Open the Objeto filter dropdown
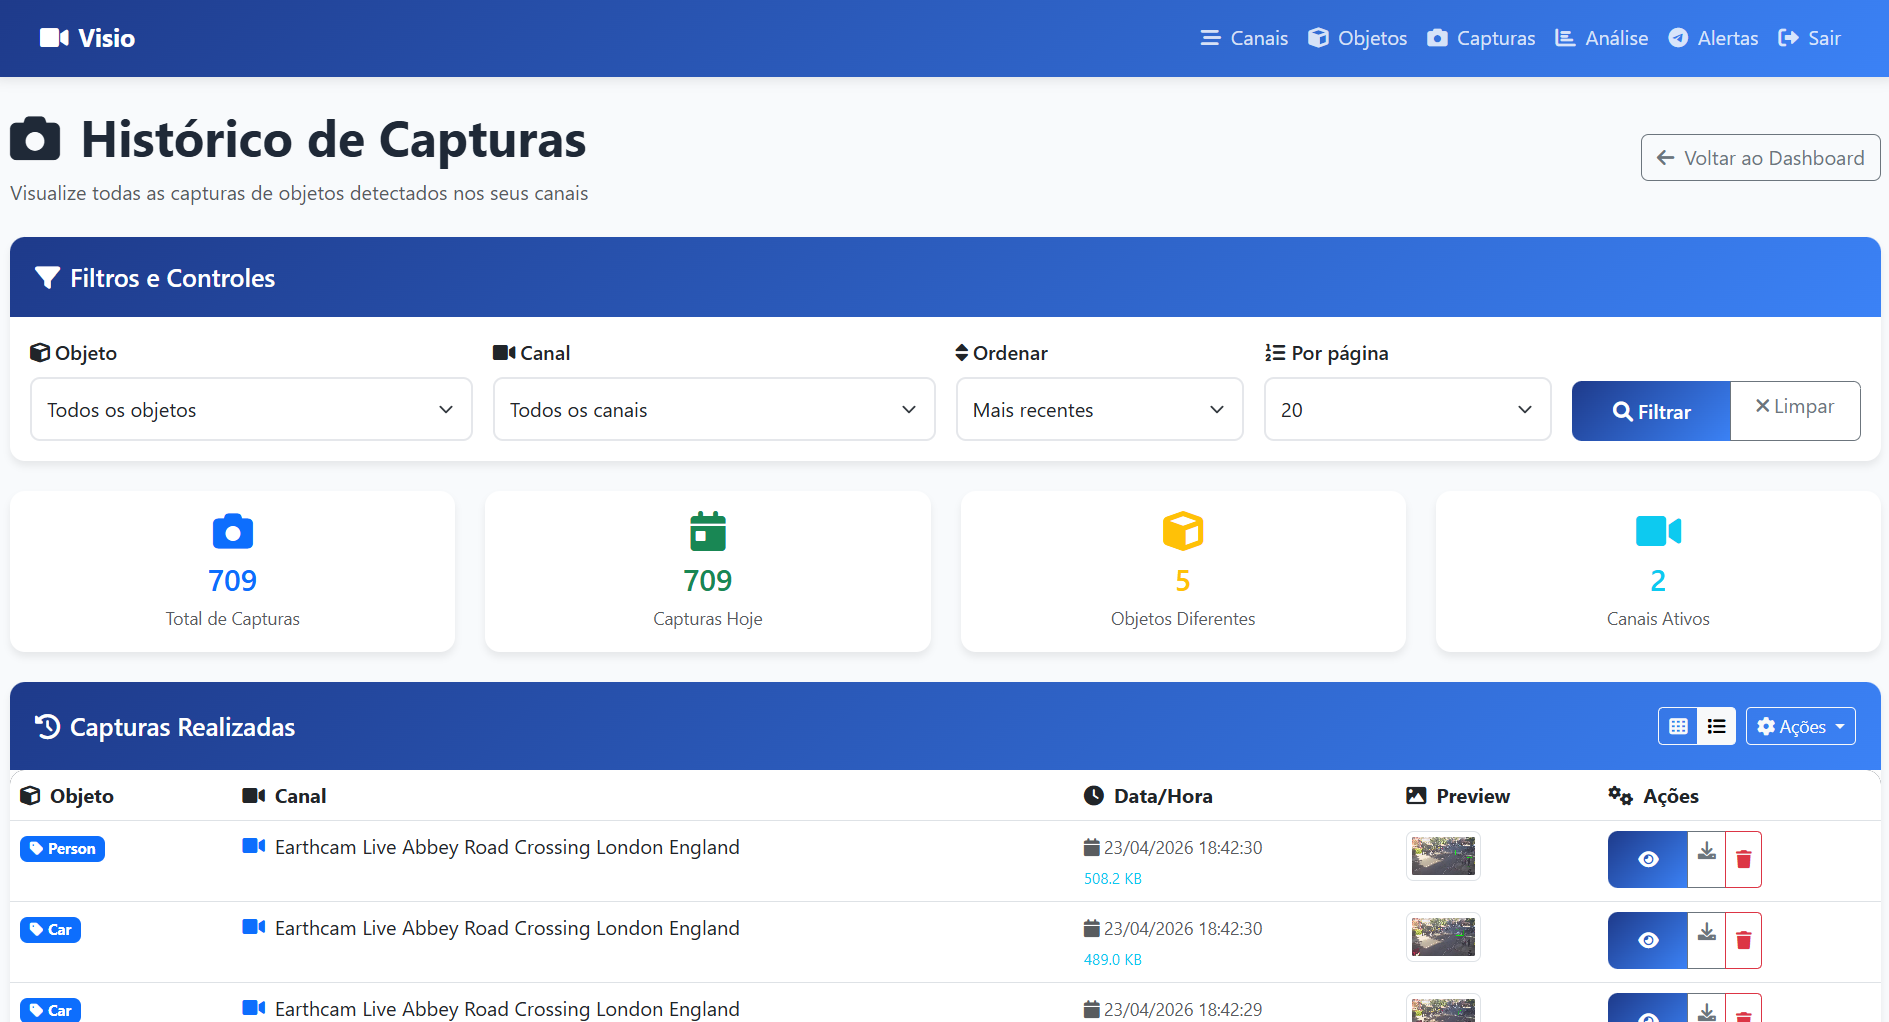This screenshot has height=1022, width=1889. coord(251,410)
